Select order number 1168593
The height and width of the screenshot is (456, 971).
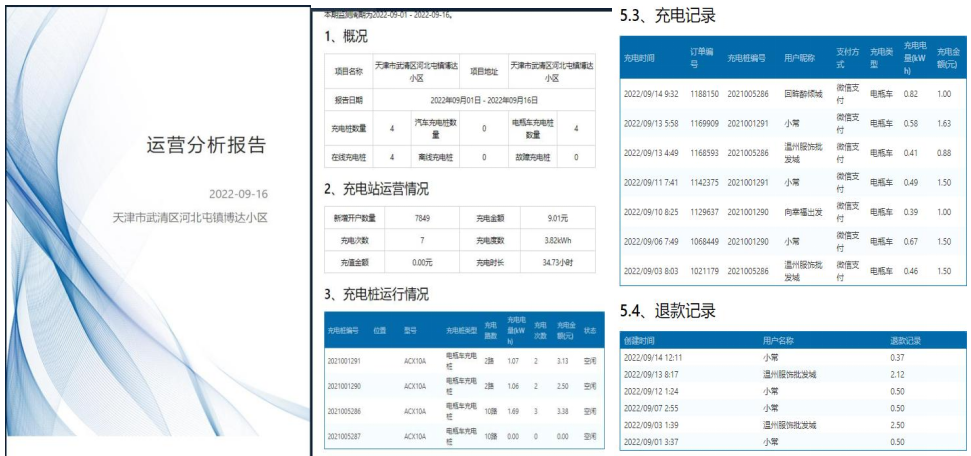(704, 153)
